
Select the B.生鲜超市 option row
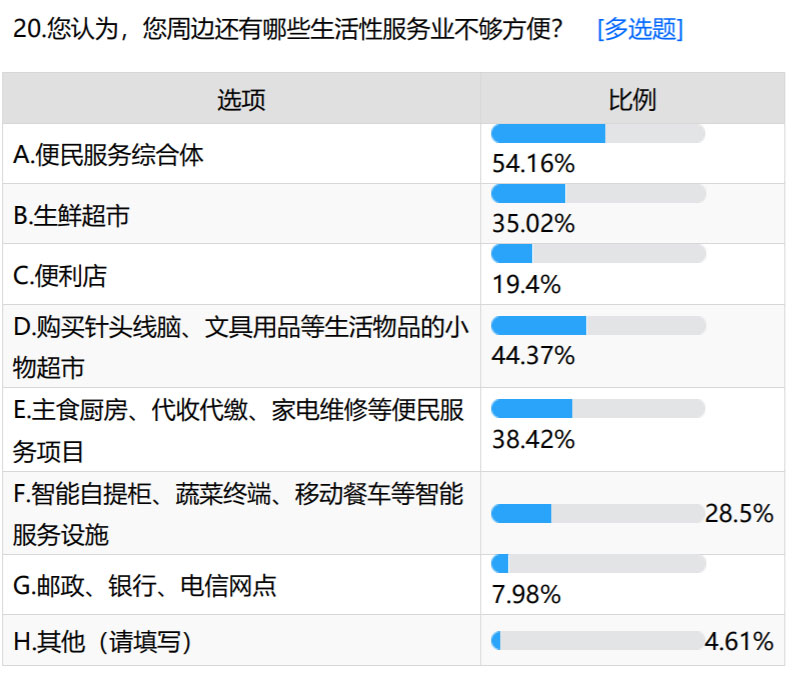(x=72, y=214)
